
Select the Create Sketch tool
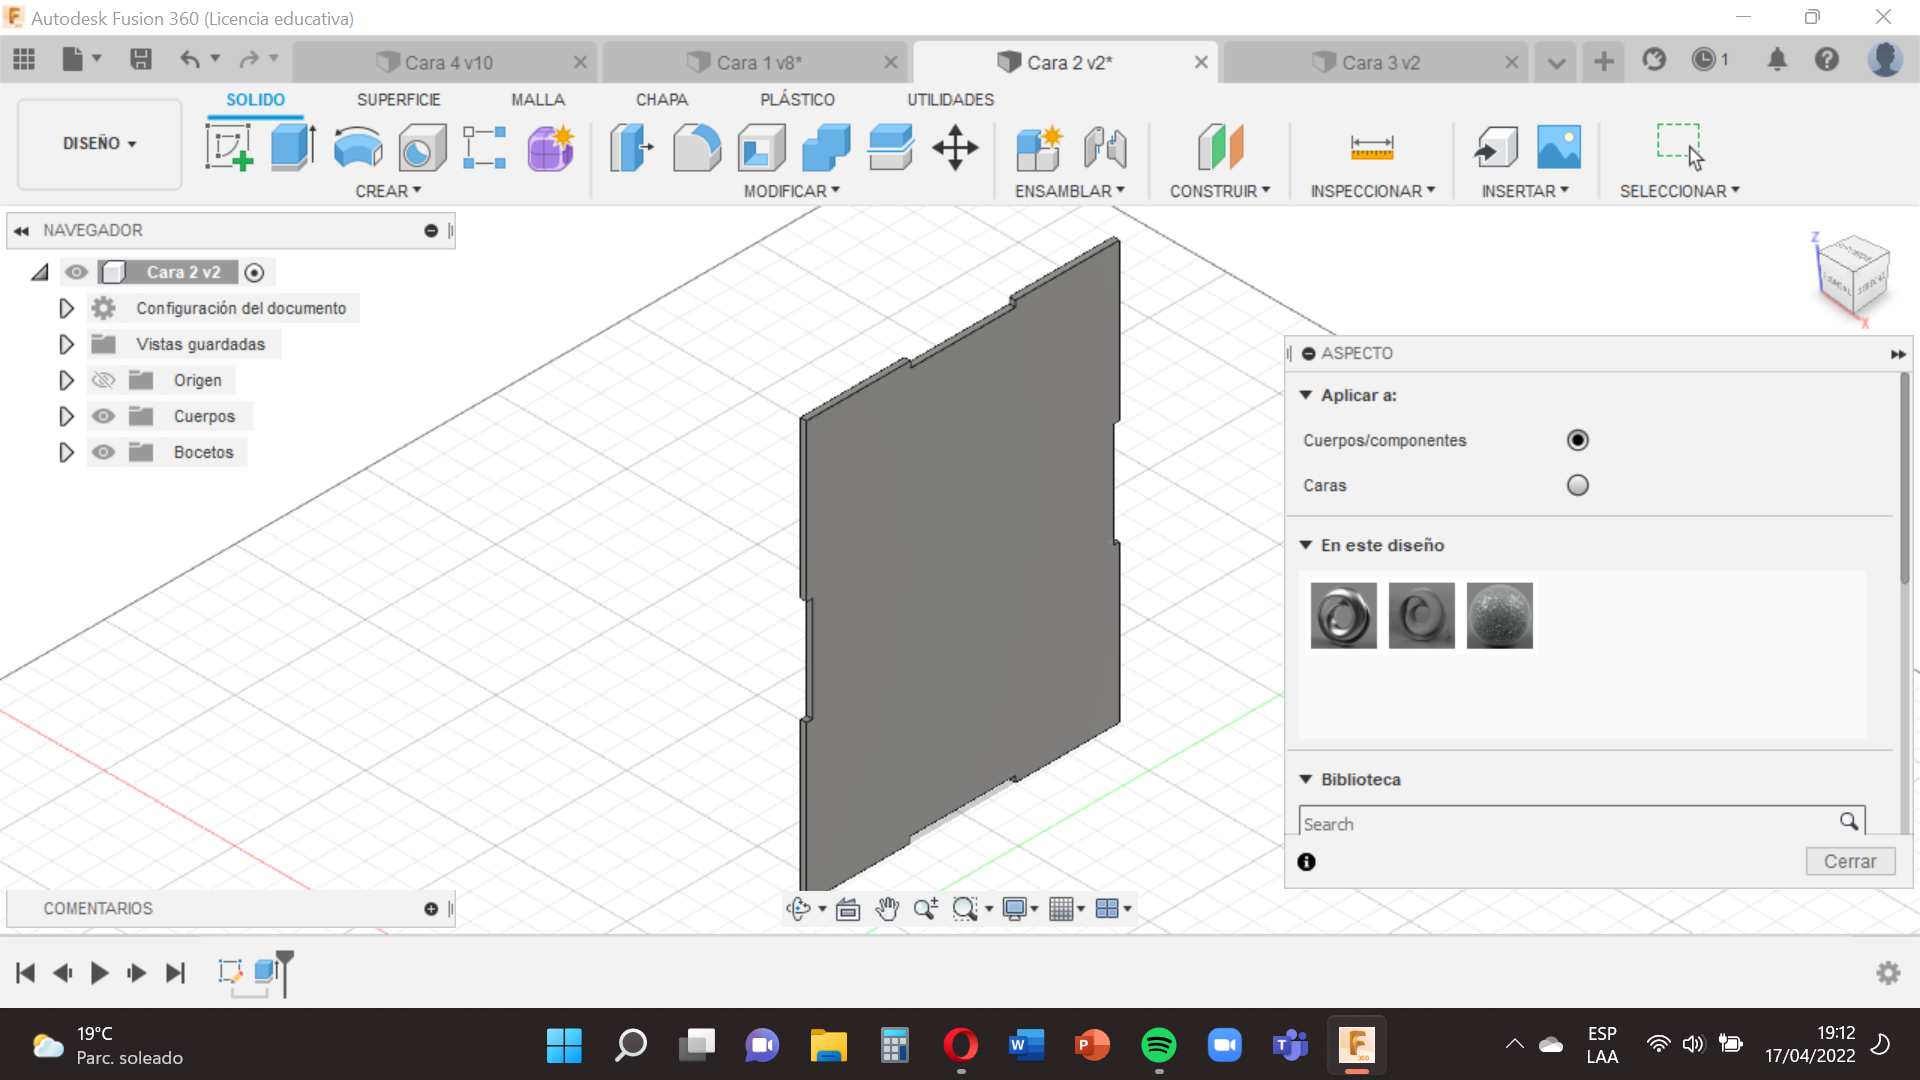[229, 148]
